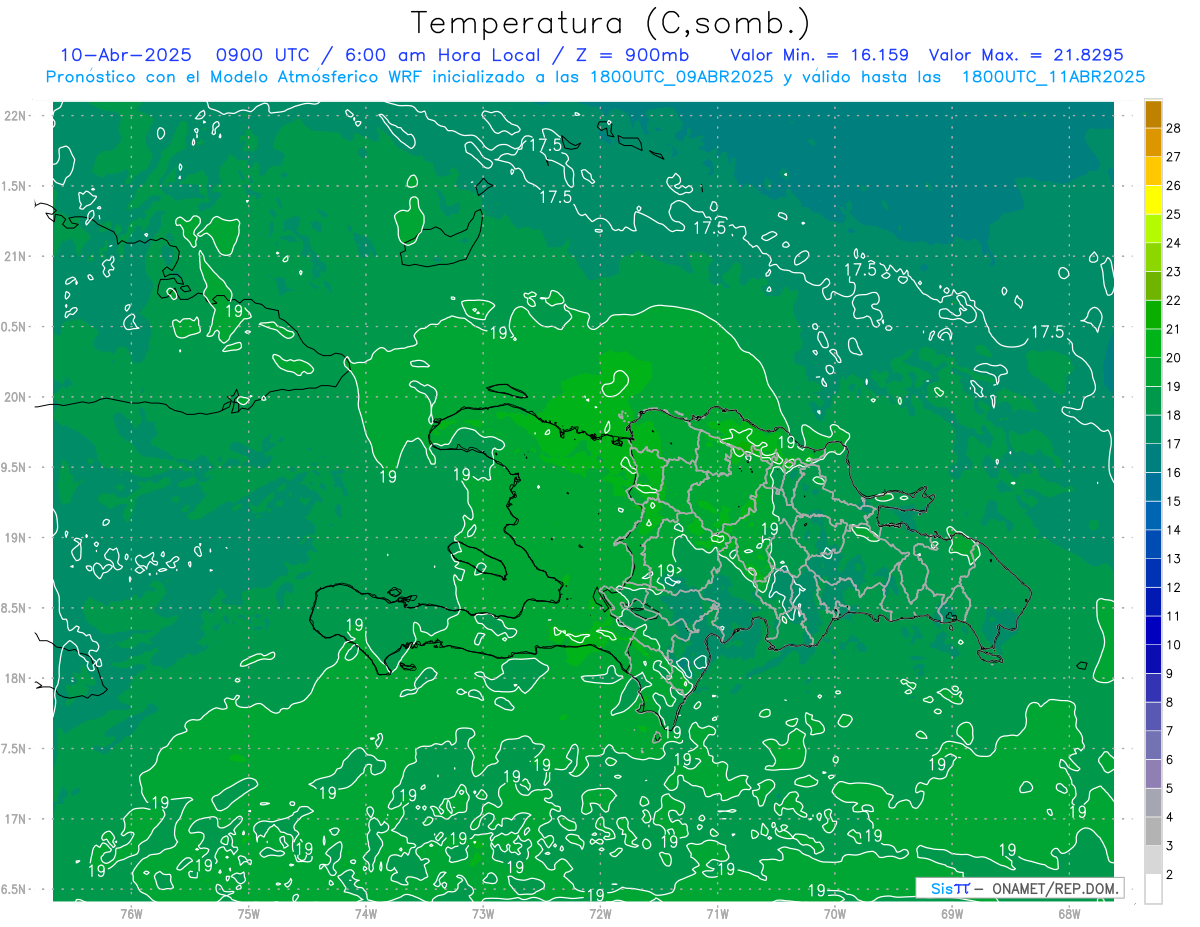Screen dimensions: 1200x927
Task: Click the "1800UTC_09ABR2025" initialization time text
Action: [x=681, y=77]
